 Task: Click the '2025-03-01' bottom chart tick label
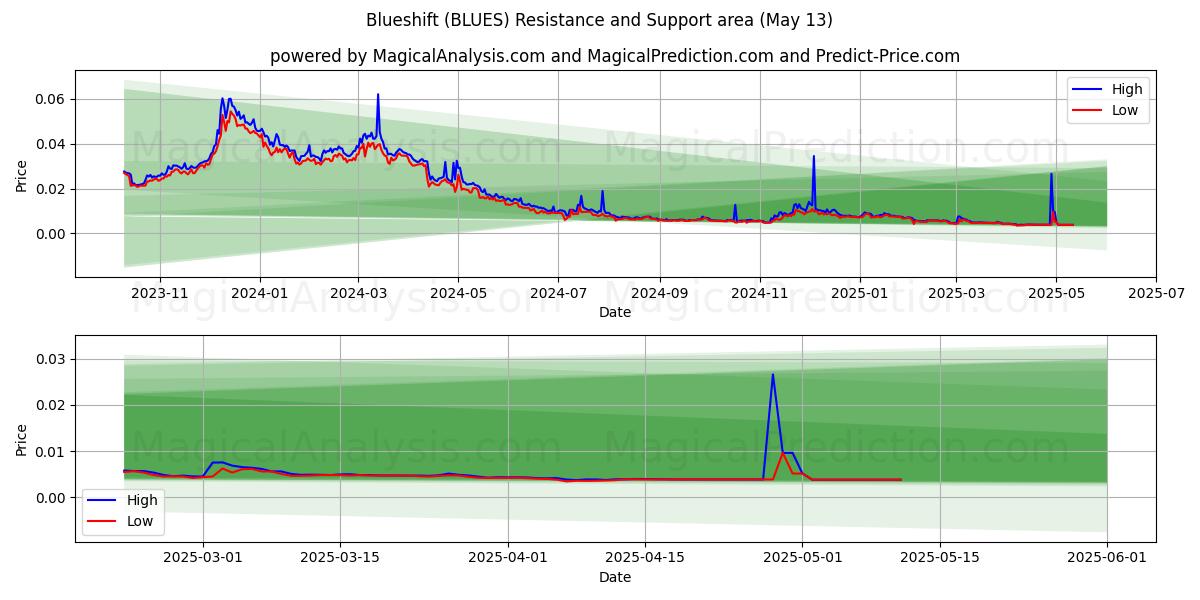click(x=204, y=558)
